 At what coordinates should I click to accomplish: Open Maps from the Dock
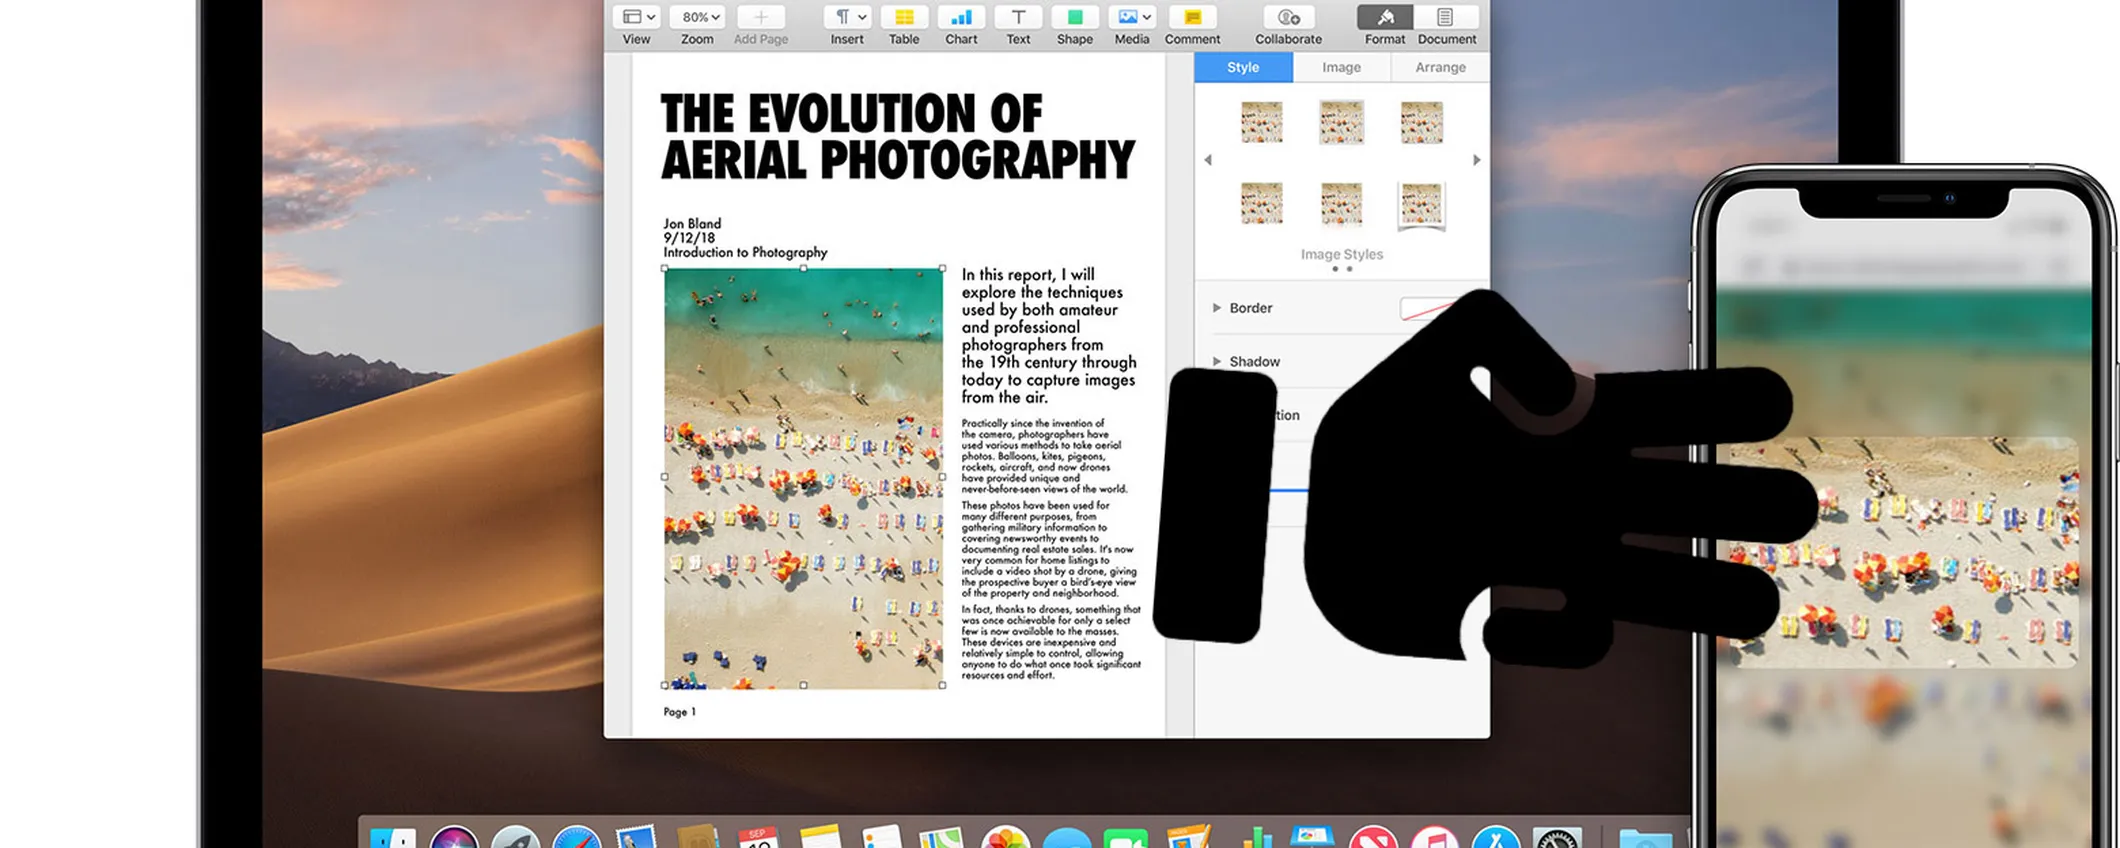pos(942,838)
